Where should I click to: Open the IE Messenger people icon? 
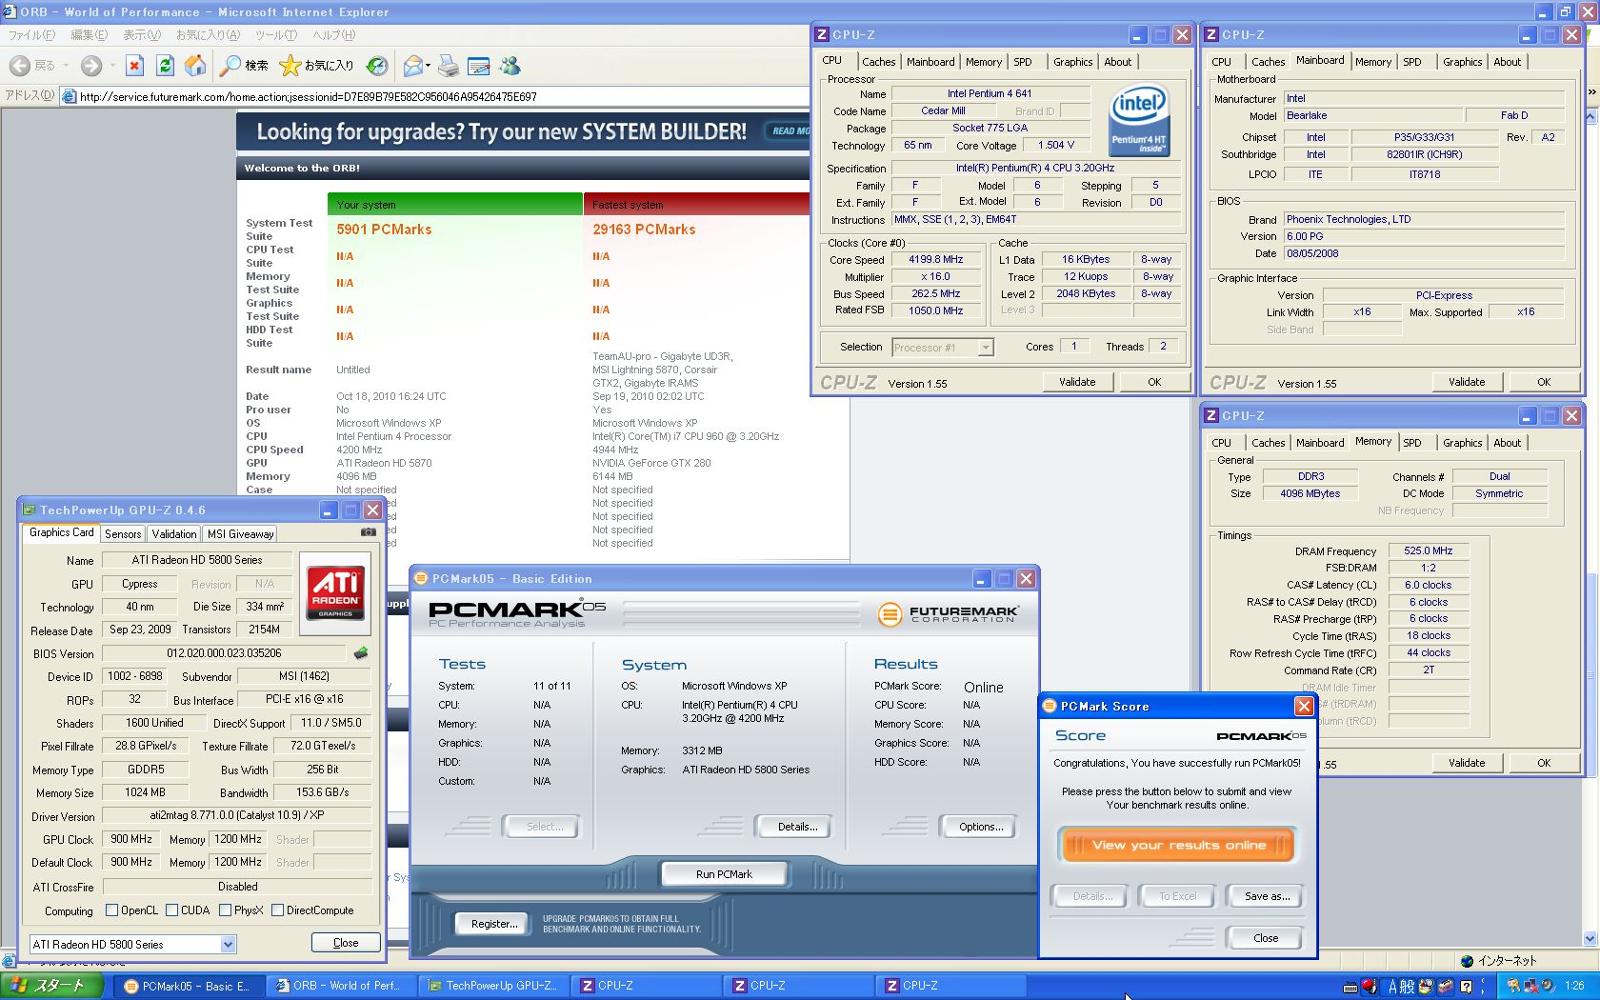click(x=510, y=66)
